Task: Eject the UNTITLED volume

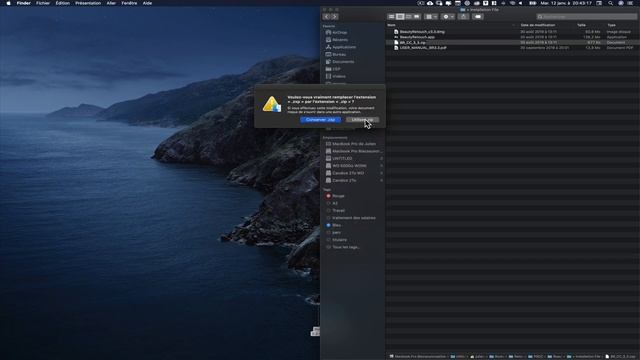Action: pyautogui.click(x=381, y=158)
